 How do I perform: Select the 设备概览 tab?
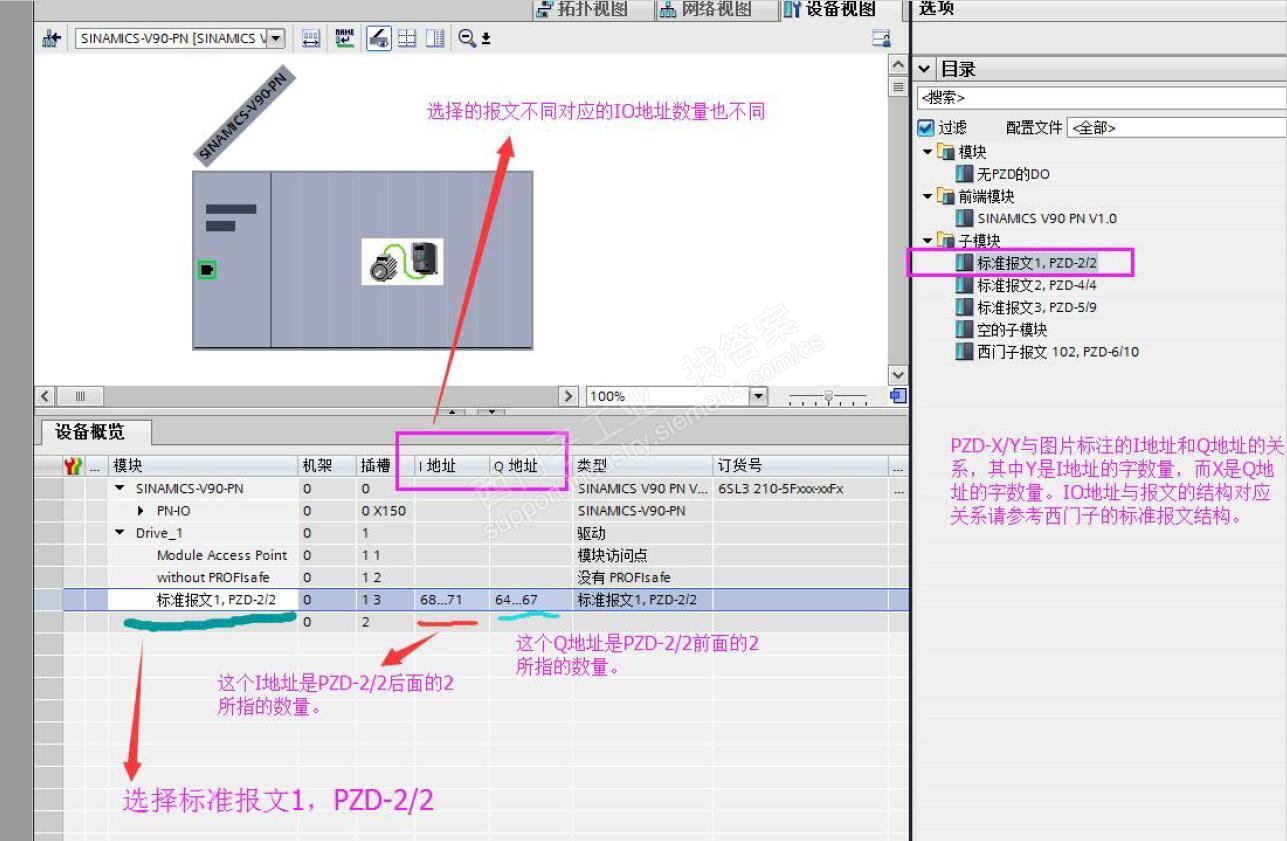click(x=96, y=432)
